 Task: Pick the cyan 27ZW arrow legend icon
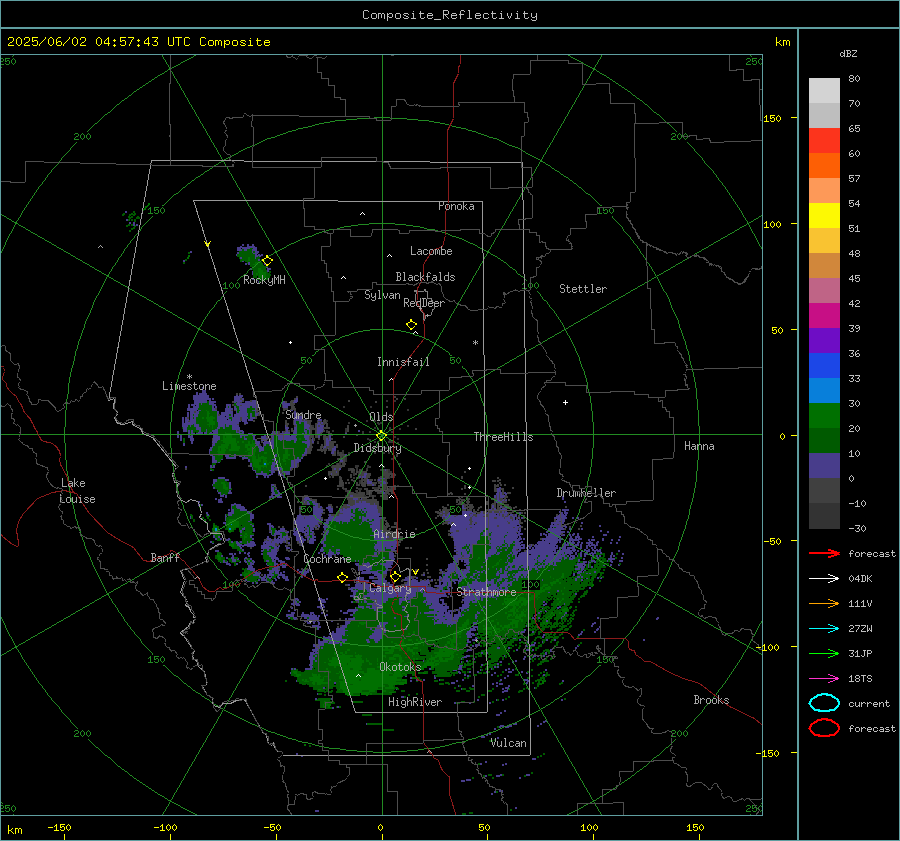824,629
